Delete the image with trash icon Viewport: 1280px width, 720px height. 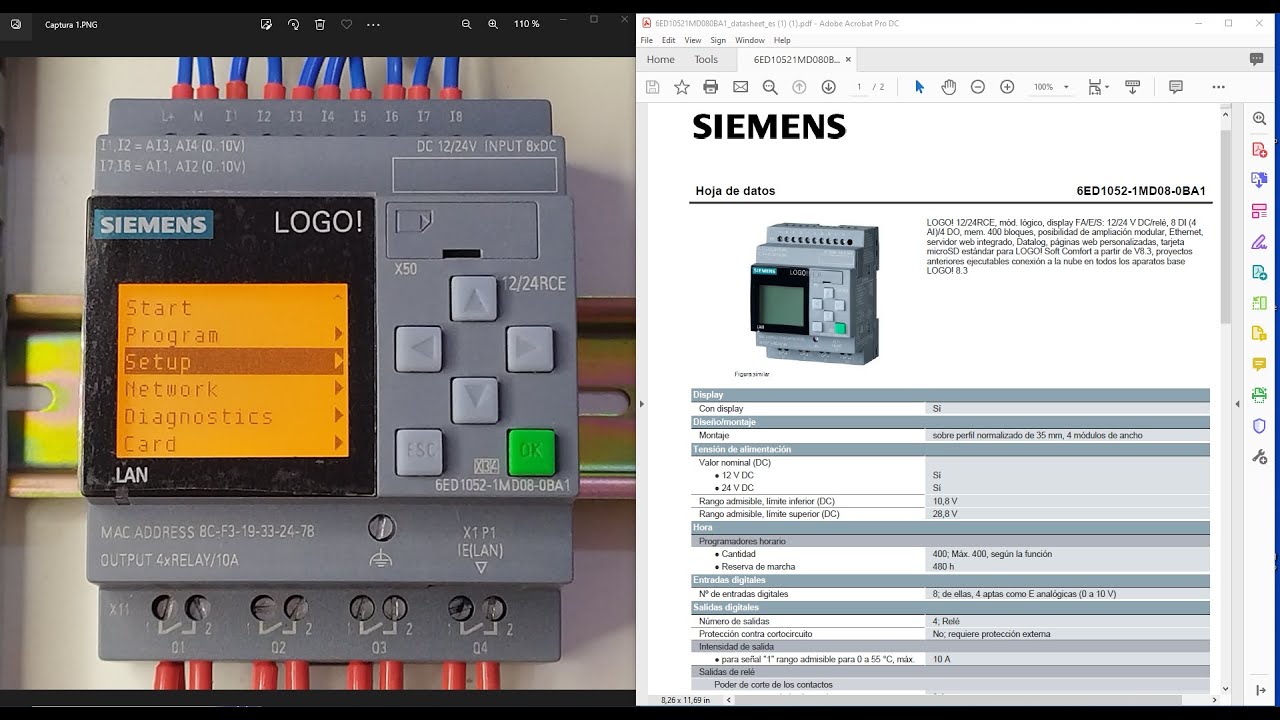320,23
